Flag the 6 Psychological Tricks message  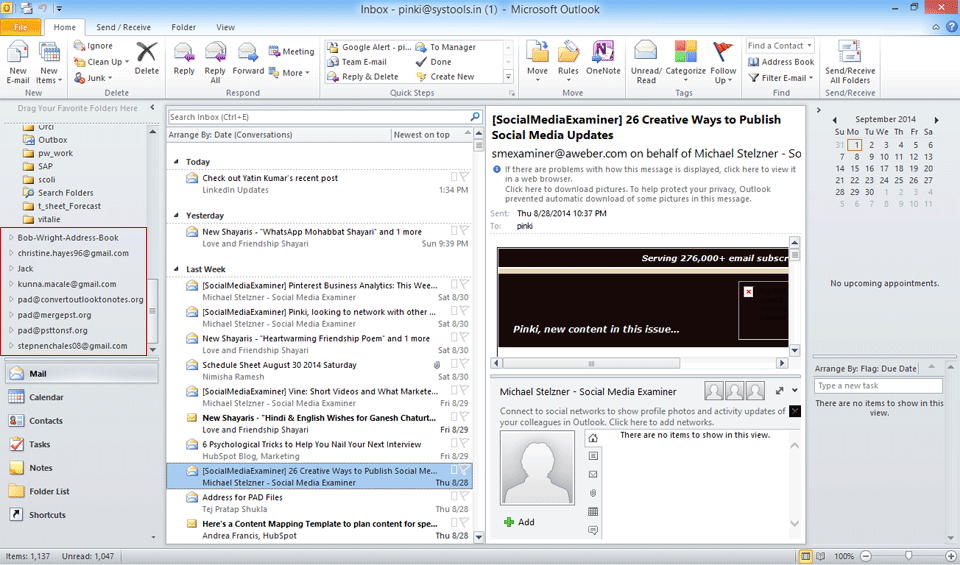(465, 444)
